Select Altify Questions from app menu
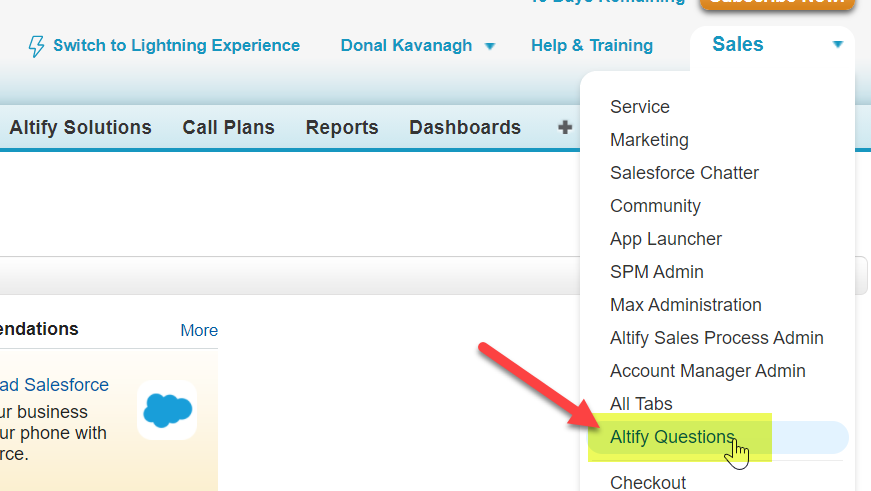 pos(672,437)
